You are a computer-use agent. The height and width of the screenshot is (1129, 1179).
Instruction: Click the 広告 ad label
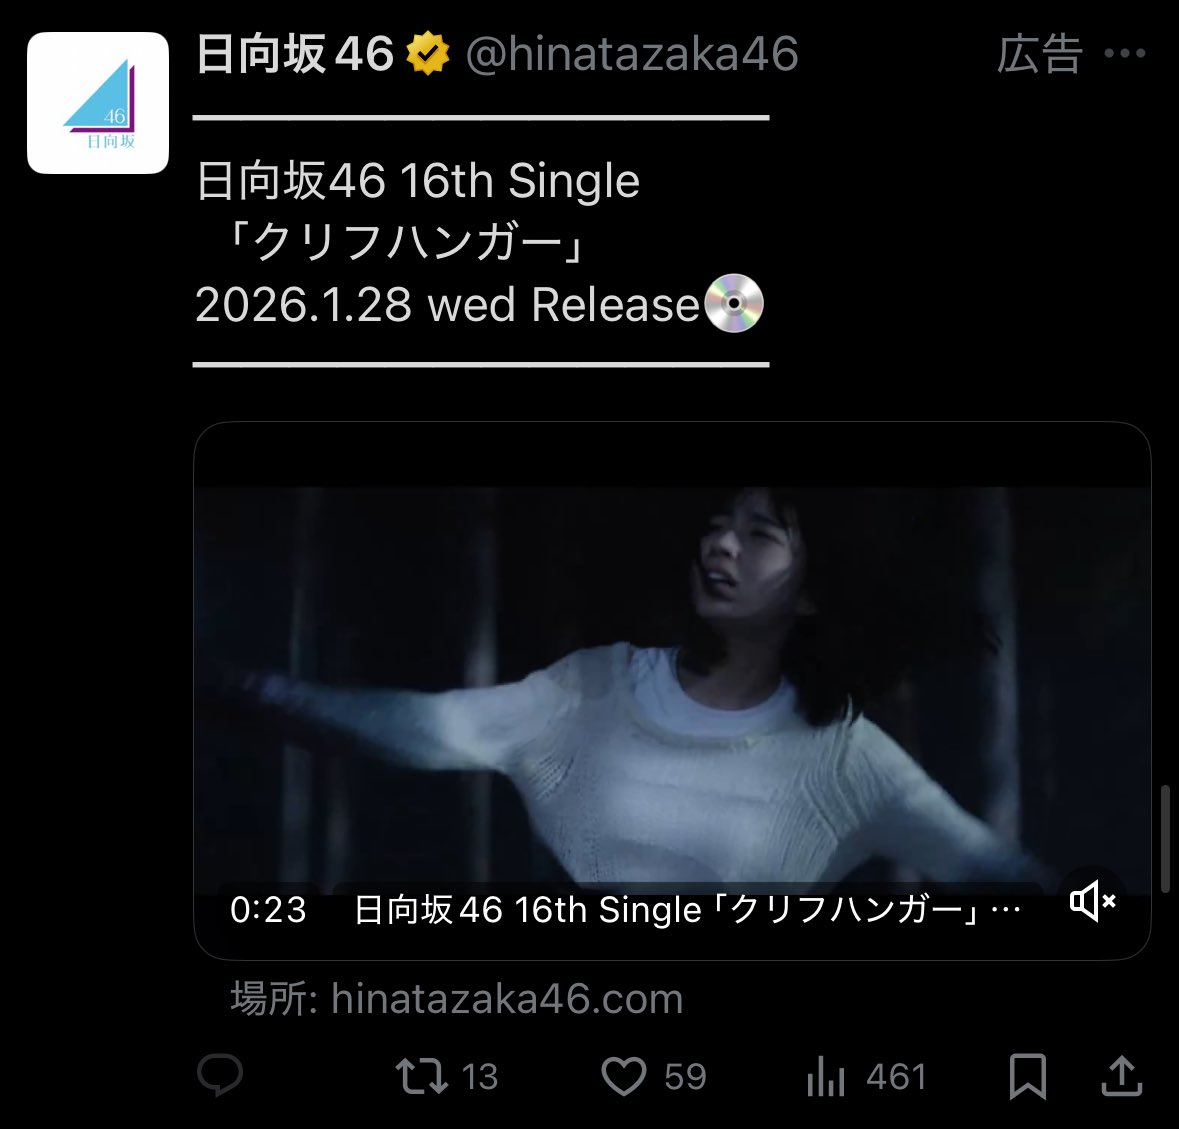click(x=1040, y=54)
